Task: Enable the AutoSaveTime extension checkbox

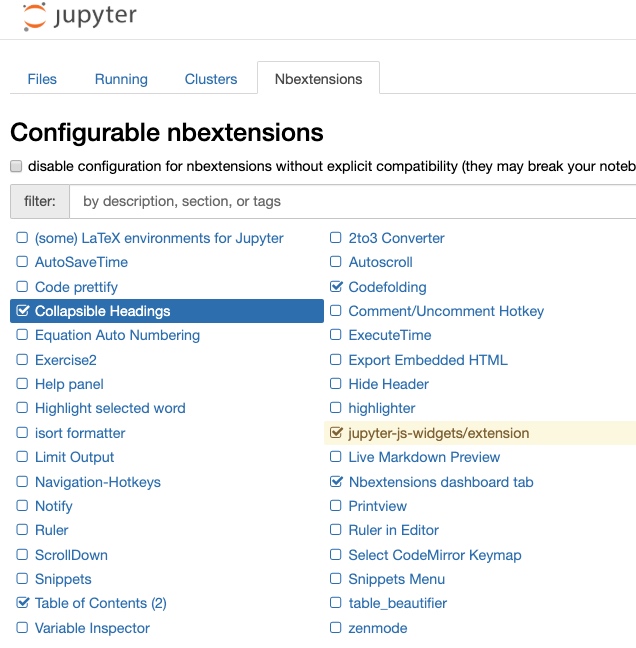Action: (22, 262)
